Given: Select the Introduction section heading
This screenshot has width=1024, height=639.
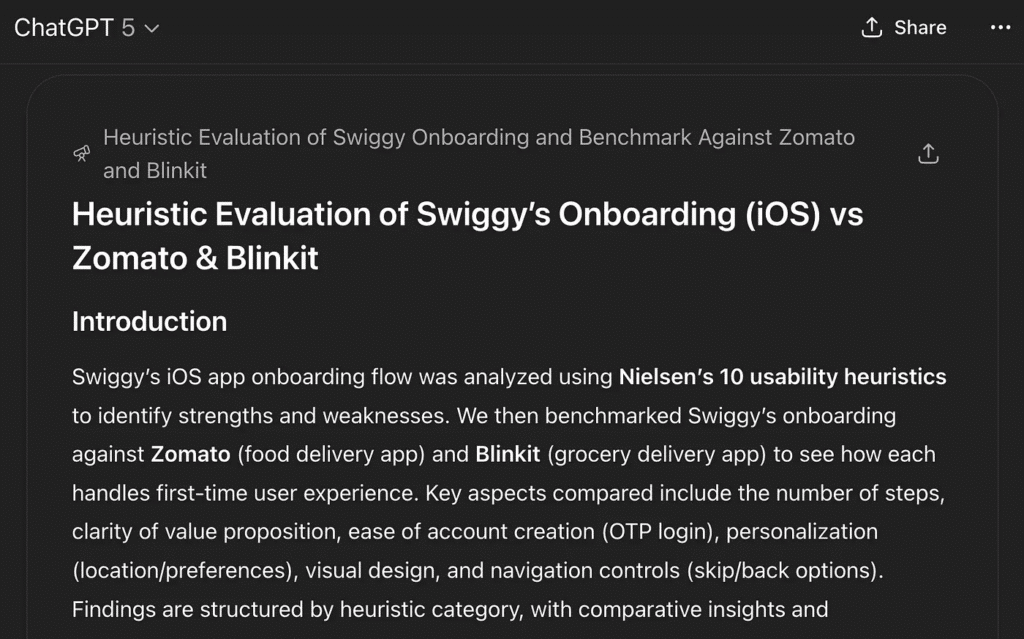Looking at the screenshot, I should tap(149, 321).
